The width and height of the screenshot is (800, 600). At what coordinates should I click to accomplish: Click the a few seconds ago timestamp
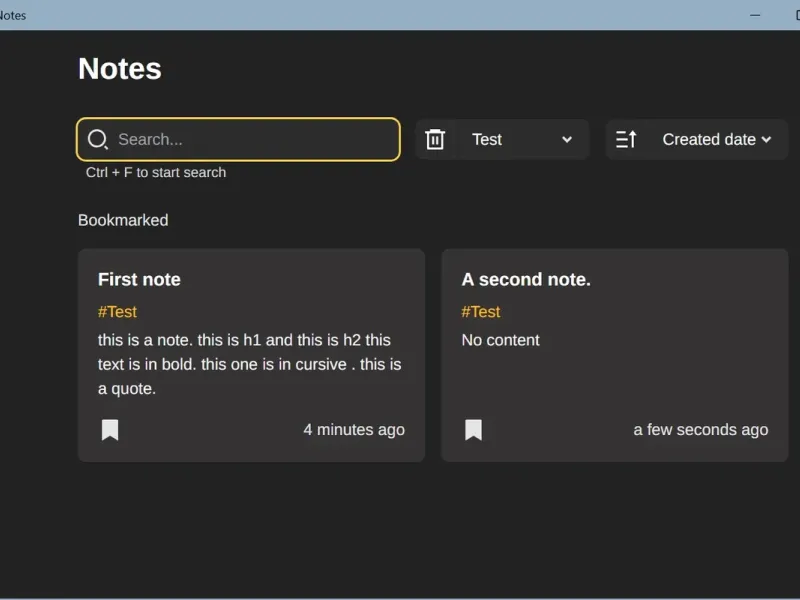pos(701,430)
